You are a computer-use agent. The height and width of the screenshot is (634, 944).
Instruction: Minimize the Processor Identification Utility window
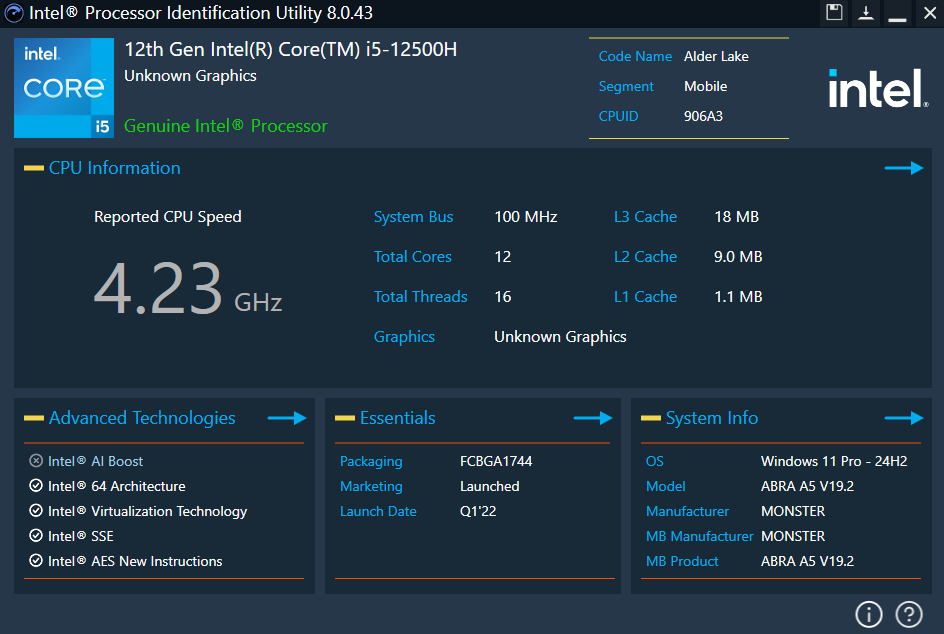coord(897,13)
